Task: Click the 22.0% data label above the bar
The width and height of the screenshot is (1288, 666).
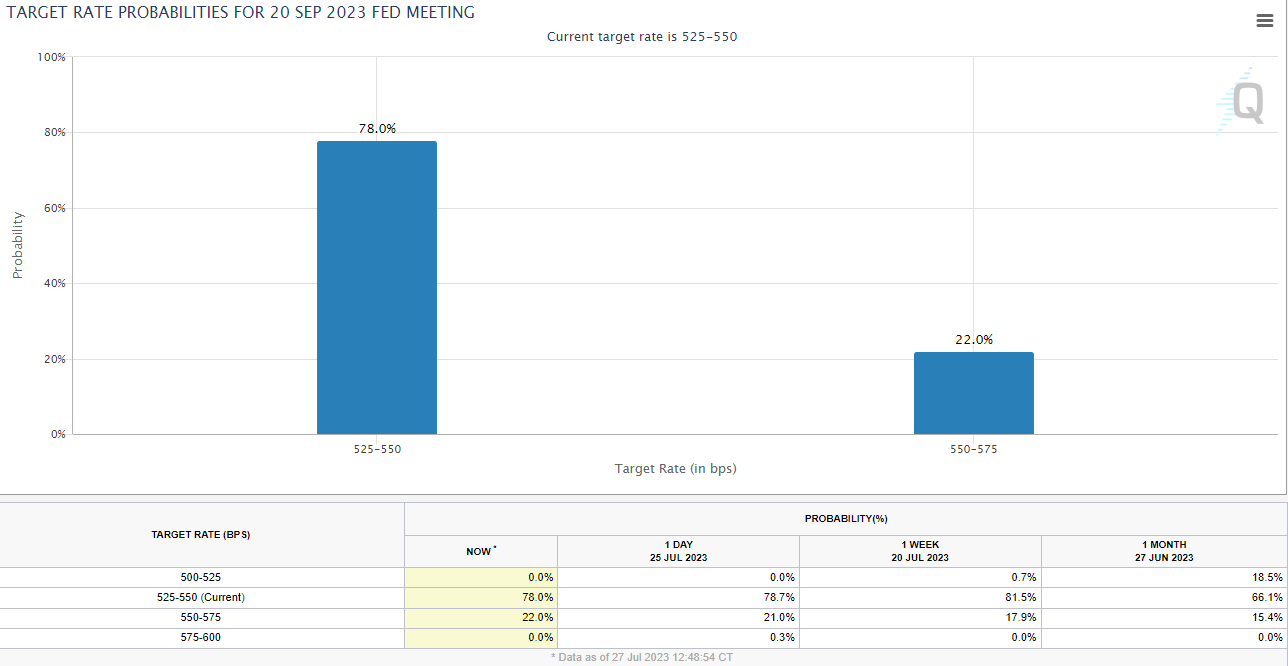Action: [973, 339]
